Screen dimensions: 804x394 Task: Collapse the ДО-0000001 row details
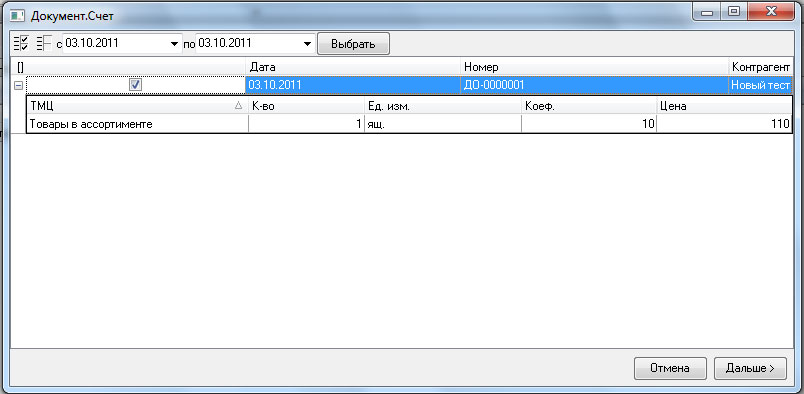18,86
